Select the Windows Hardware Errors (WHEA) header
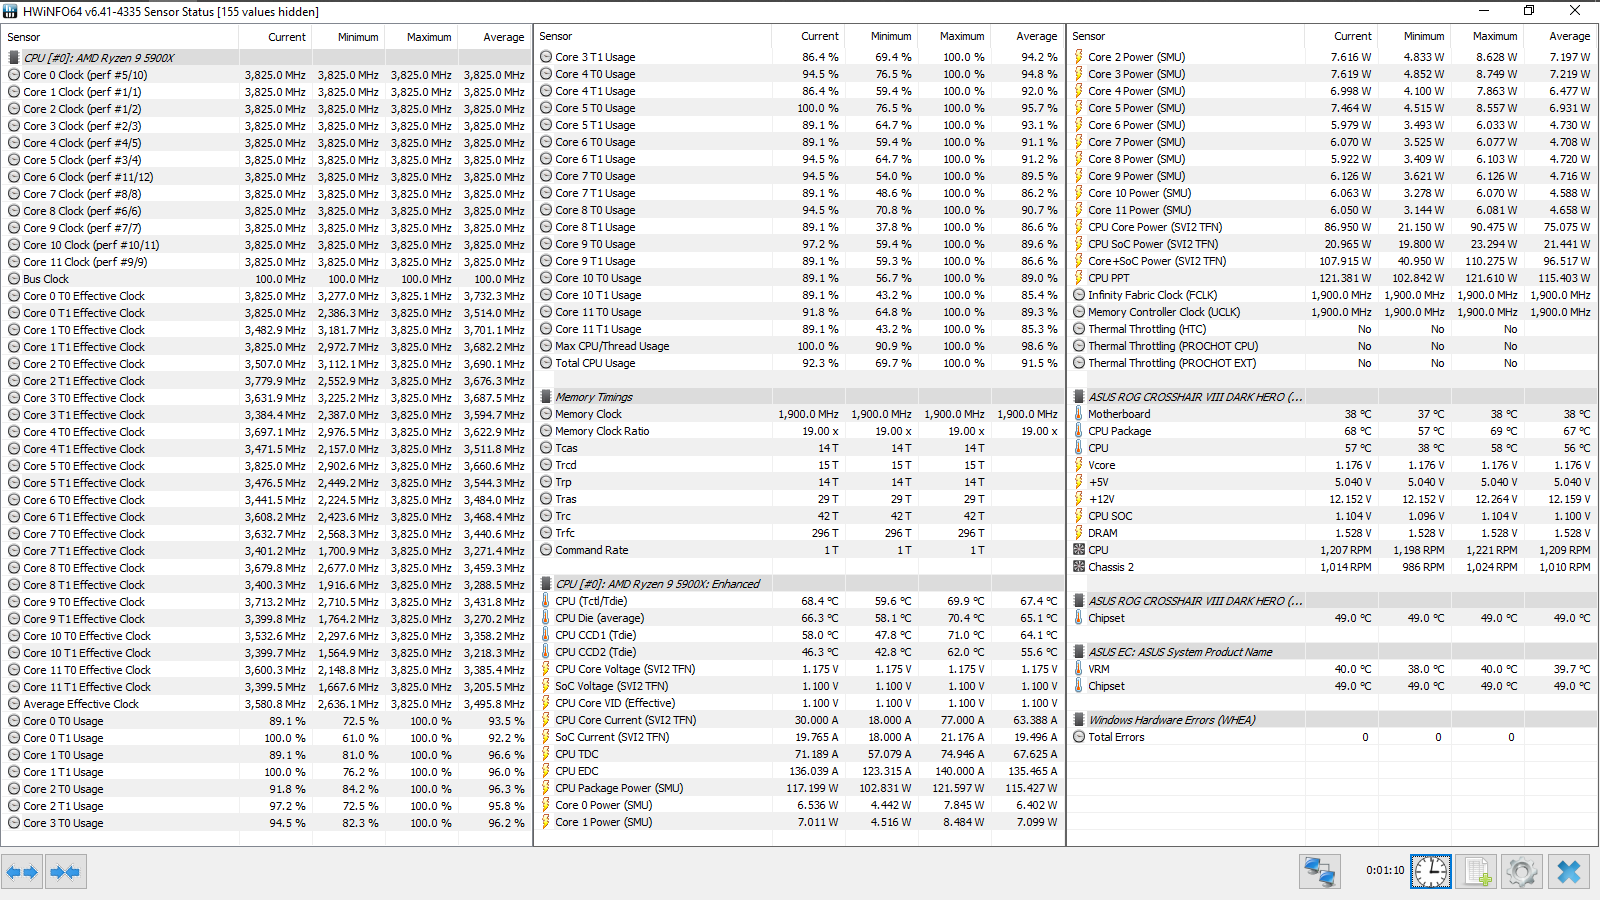This screenshot has width=1600, height=900. coord(1333,720)
